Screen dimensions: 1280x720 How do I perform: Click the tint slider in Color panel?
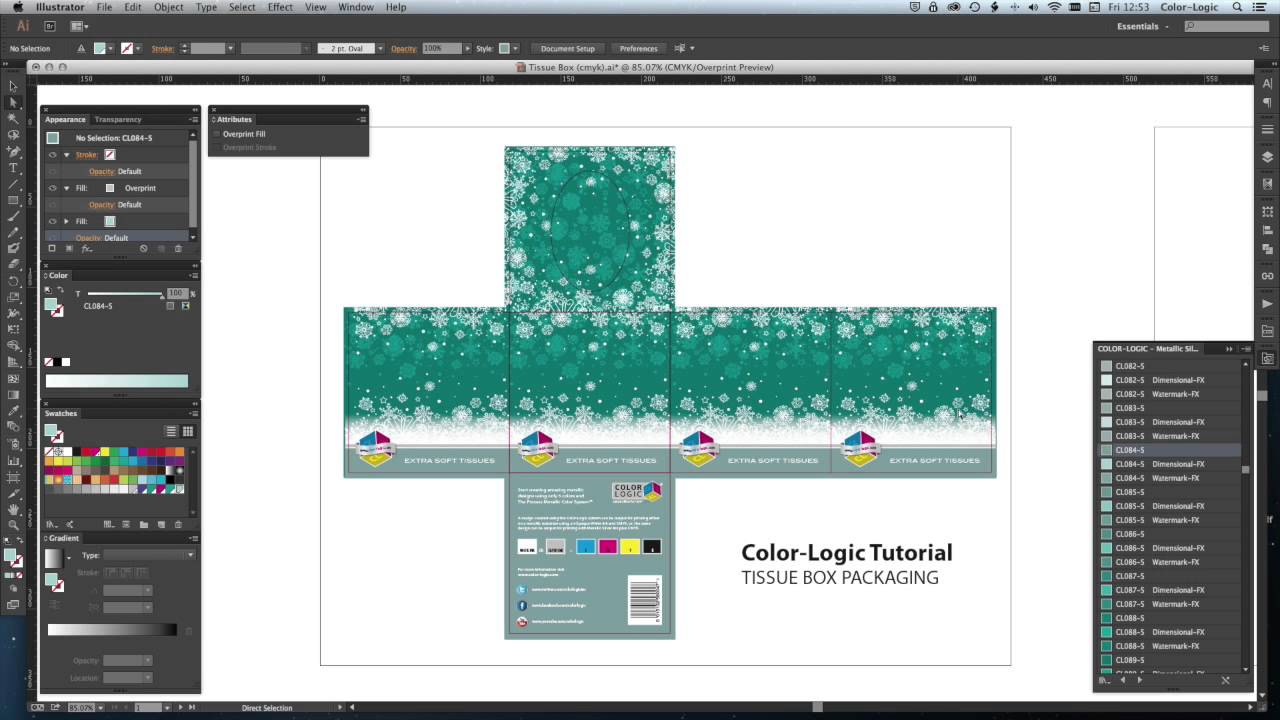click(x=124, y=294)
